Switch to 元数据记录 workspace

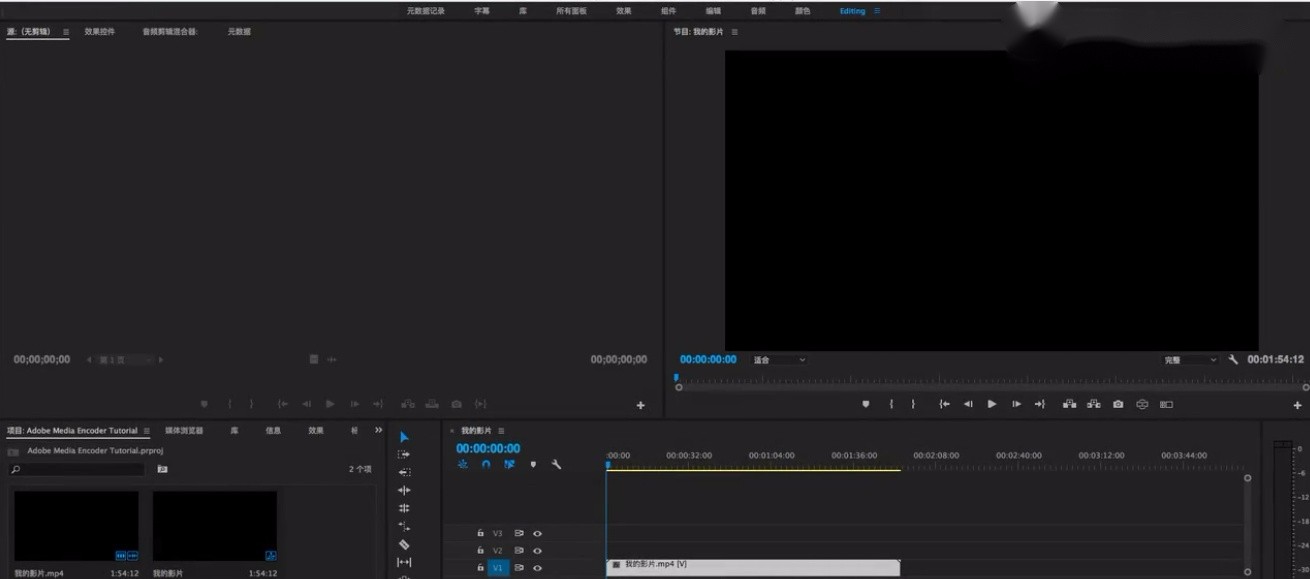pos(425,11)
